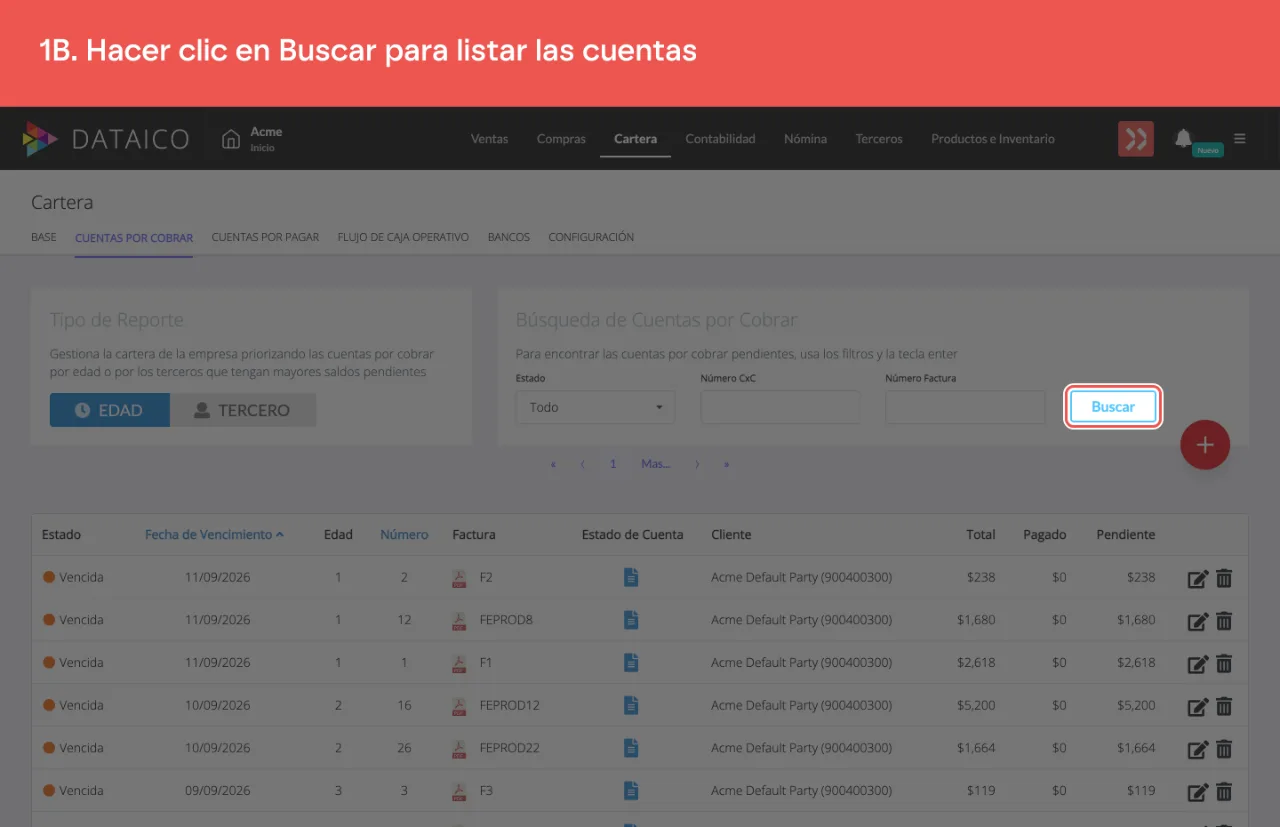Jump to last page arrow
The image size is (1280, 827).
(727, 464)
